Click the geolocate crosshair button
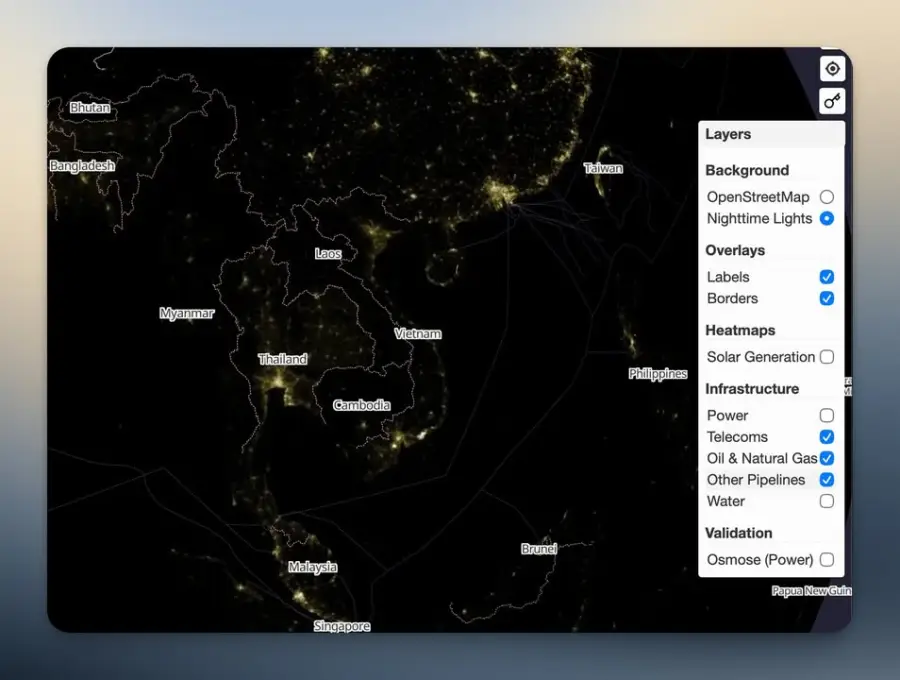The height and width of the screenshot is (680, 900). pos(832,69)
